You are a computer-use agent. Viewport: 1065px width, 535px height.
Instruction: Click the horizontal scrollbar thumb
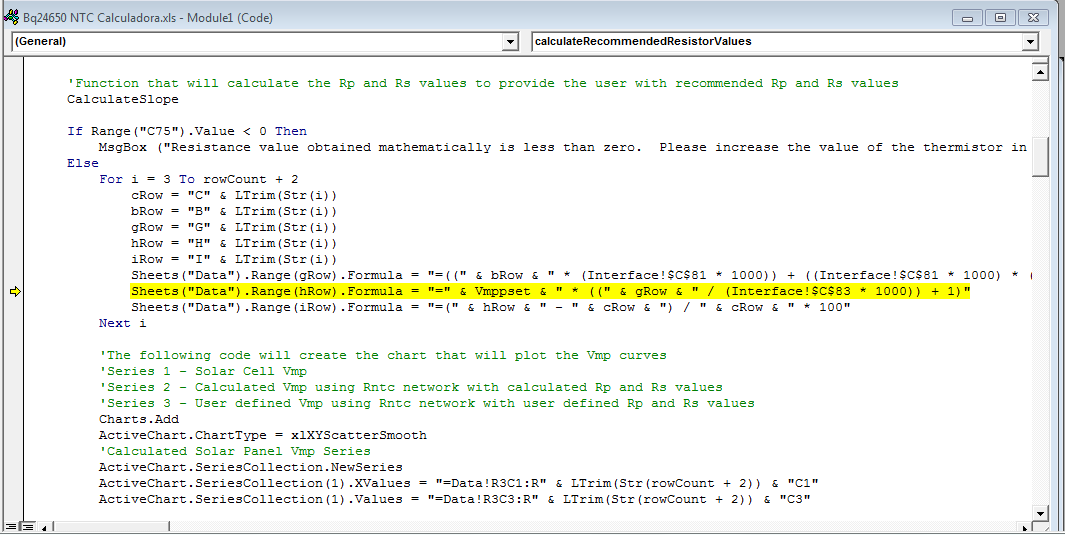click(112, 527)
